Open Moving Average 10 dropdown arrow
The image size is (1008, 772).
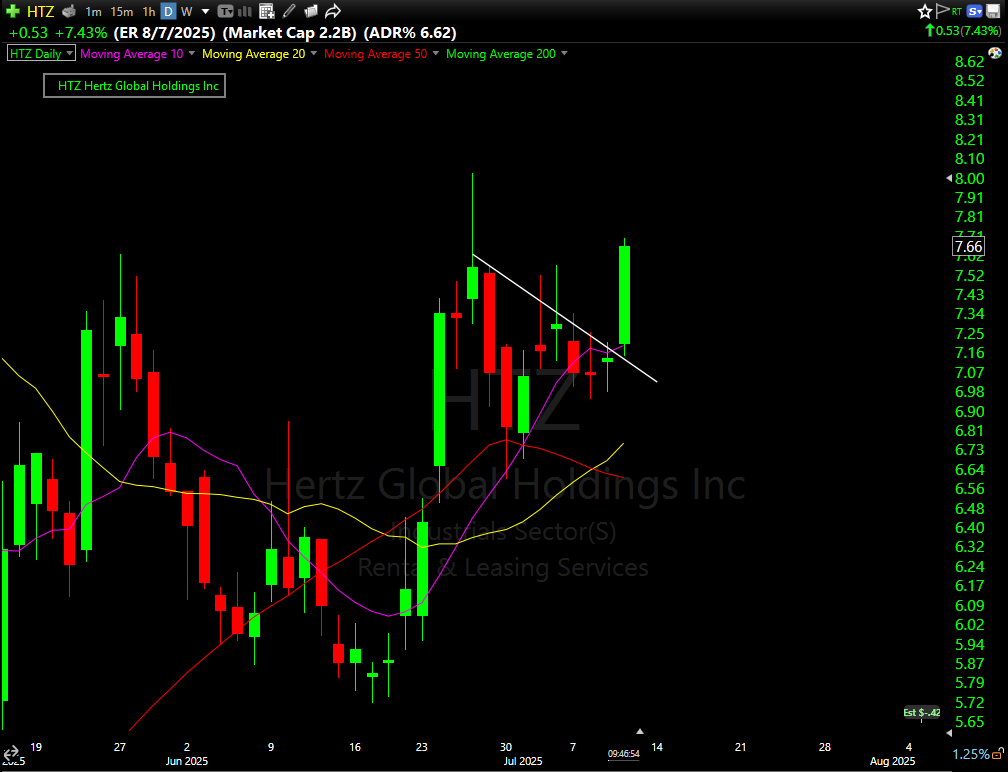pyautogui.click(x=192, y=53)
